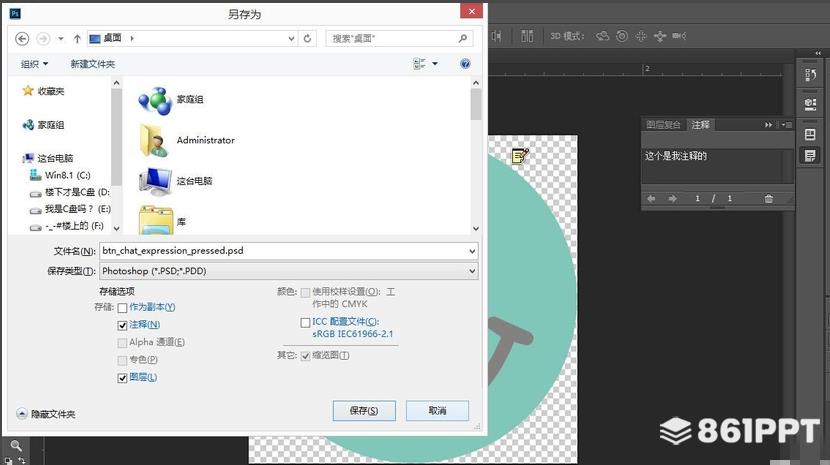Image resolution: width=830 pixels, height=465 pixels.
Task: Select Win8.1 (C:) drive
Action: coord(60,175)
